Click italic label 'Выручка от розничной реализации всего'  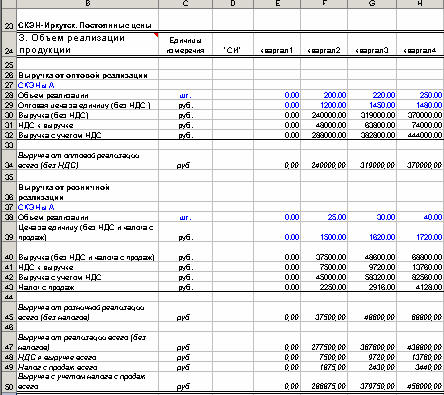(x=81, y=312)
